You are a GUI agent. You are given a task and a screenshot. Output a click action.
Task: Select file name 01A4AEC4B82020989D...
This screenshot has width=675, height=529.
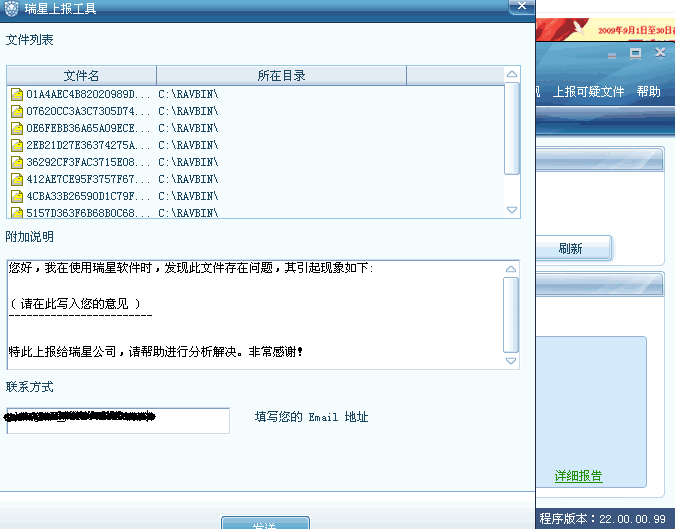(88, 94)
